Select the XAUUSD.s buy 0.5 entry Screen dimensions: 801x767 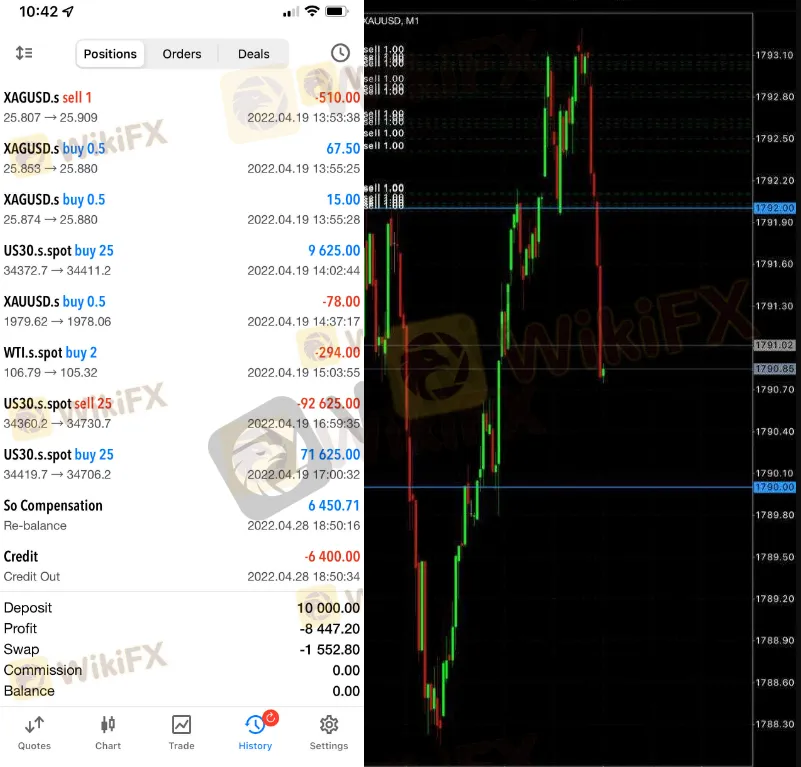pyautogui.click(x=182, y=311)
